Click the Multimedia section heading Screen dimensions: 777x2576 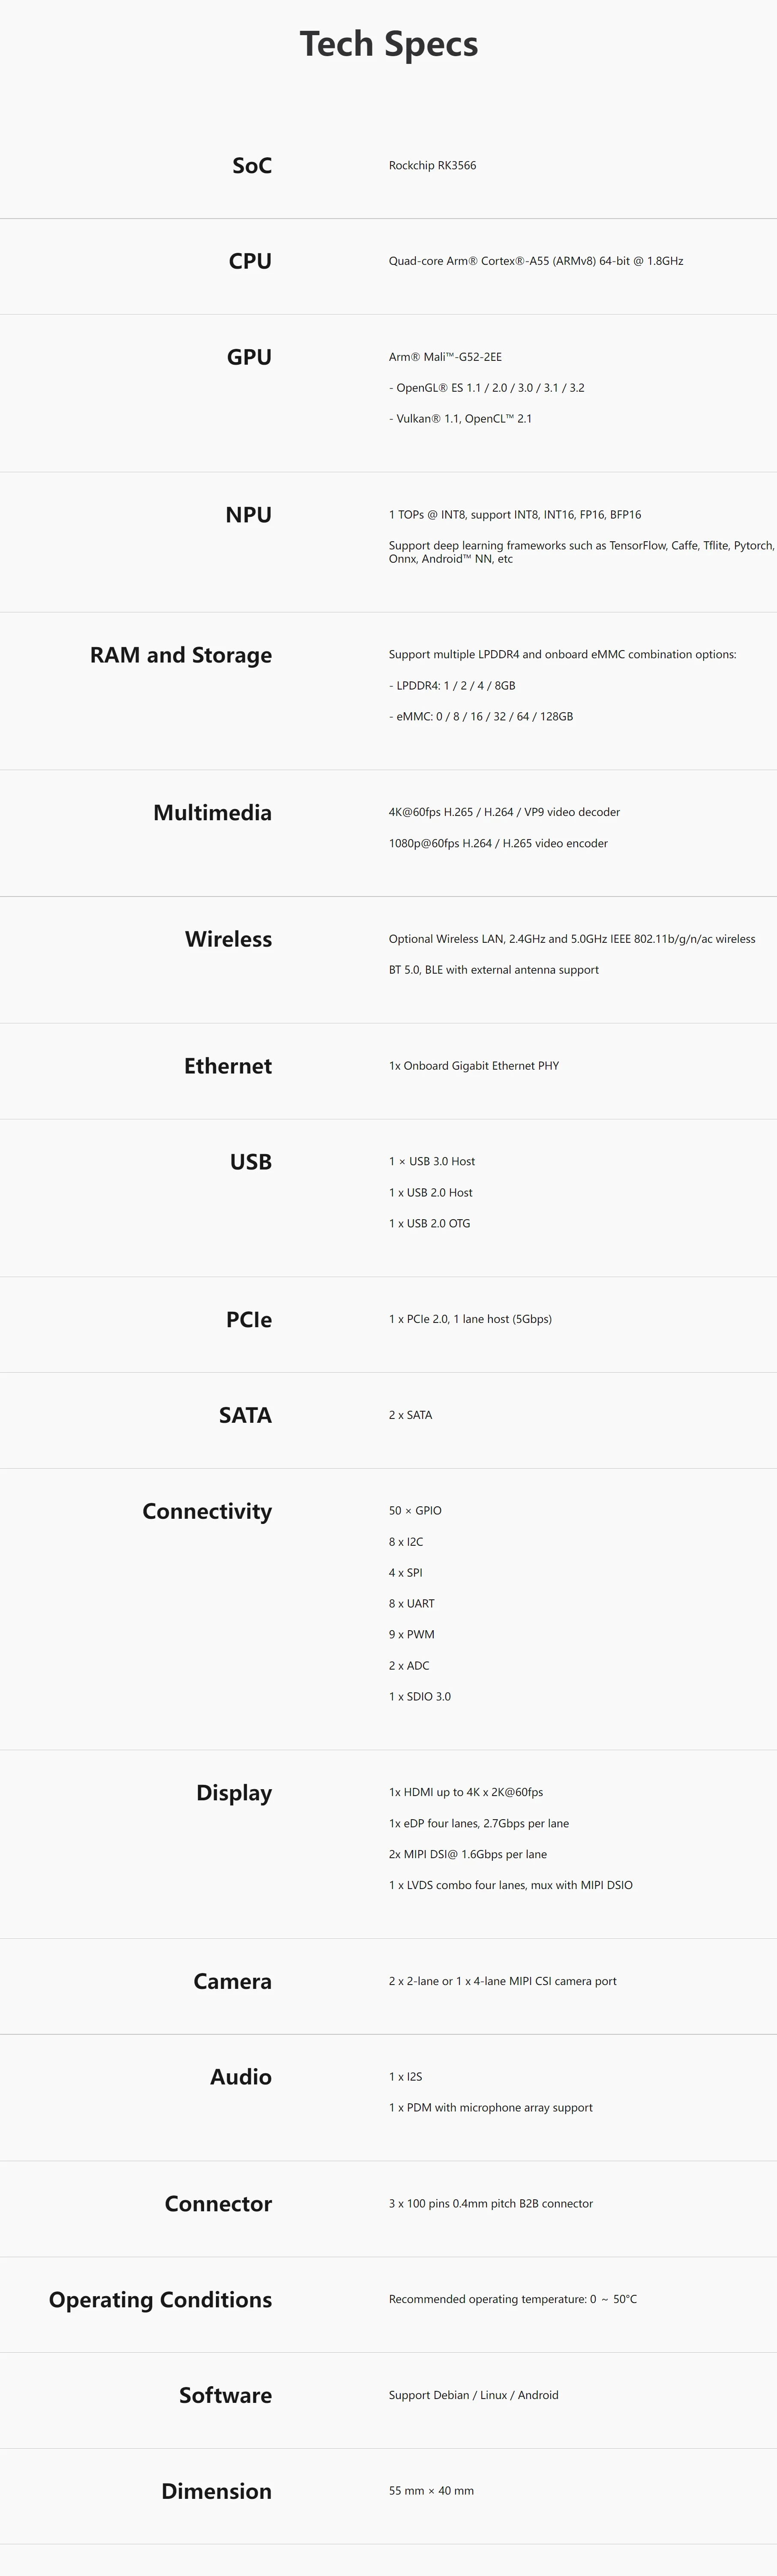(x=212, y=813)
